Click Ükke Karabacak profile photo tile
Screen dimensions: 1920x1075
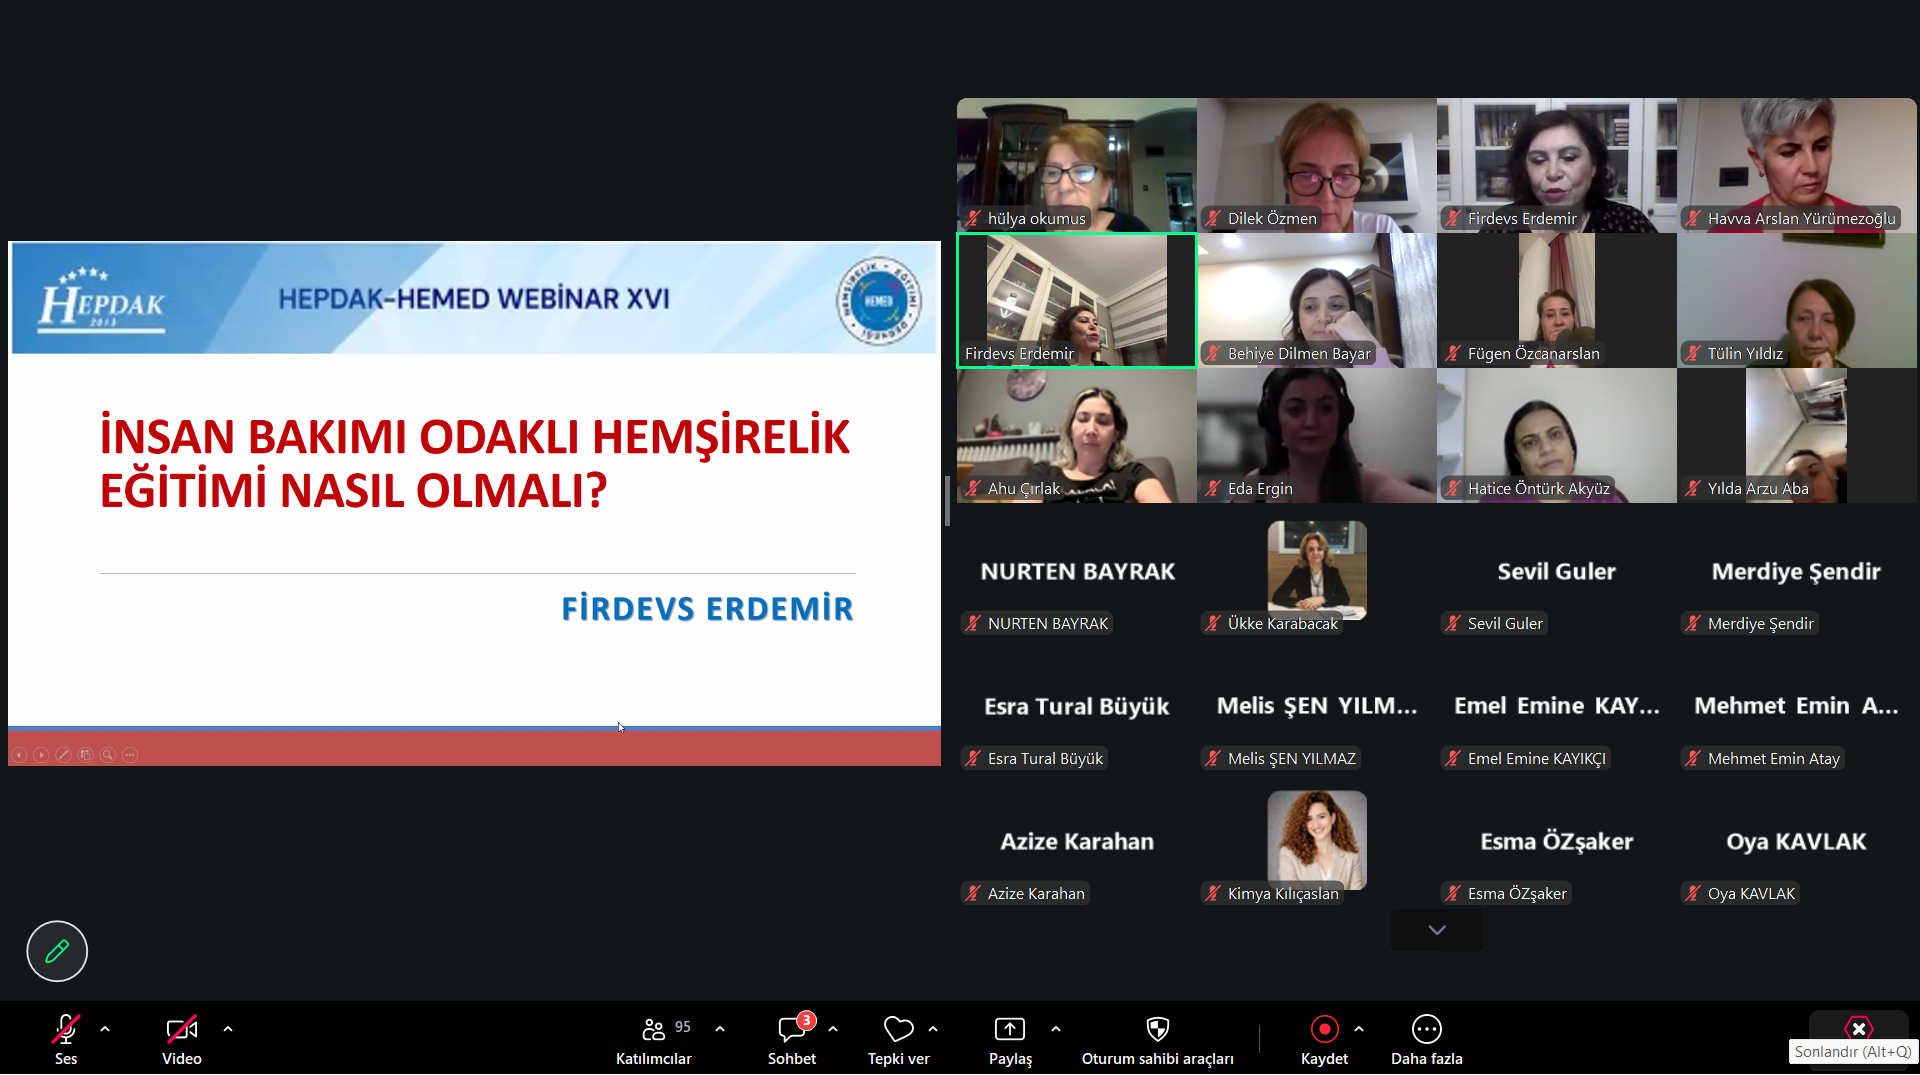(1317, 569)
